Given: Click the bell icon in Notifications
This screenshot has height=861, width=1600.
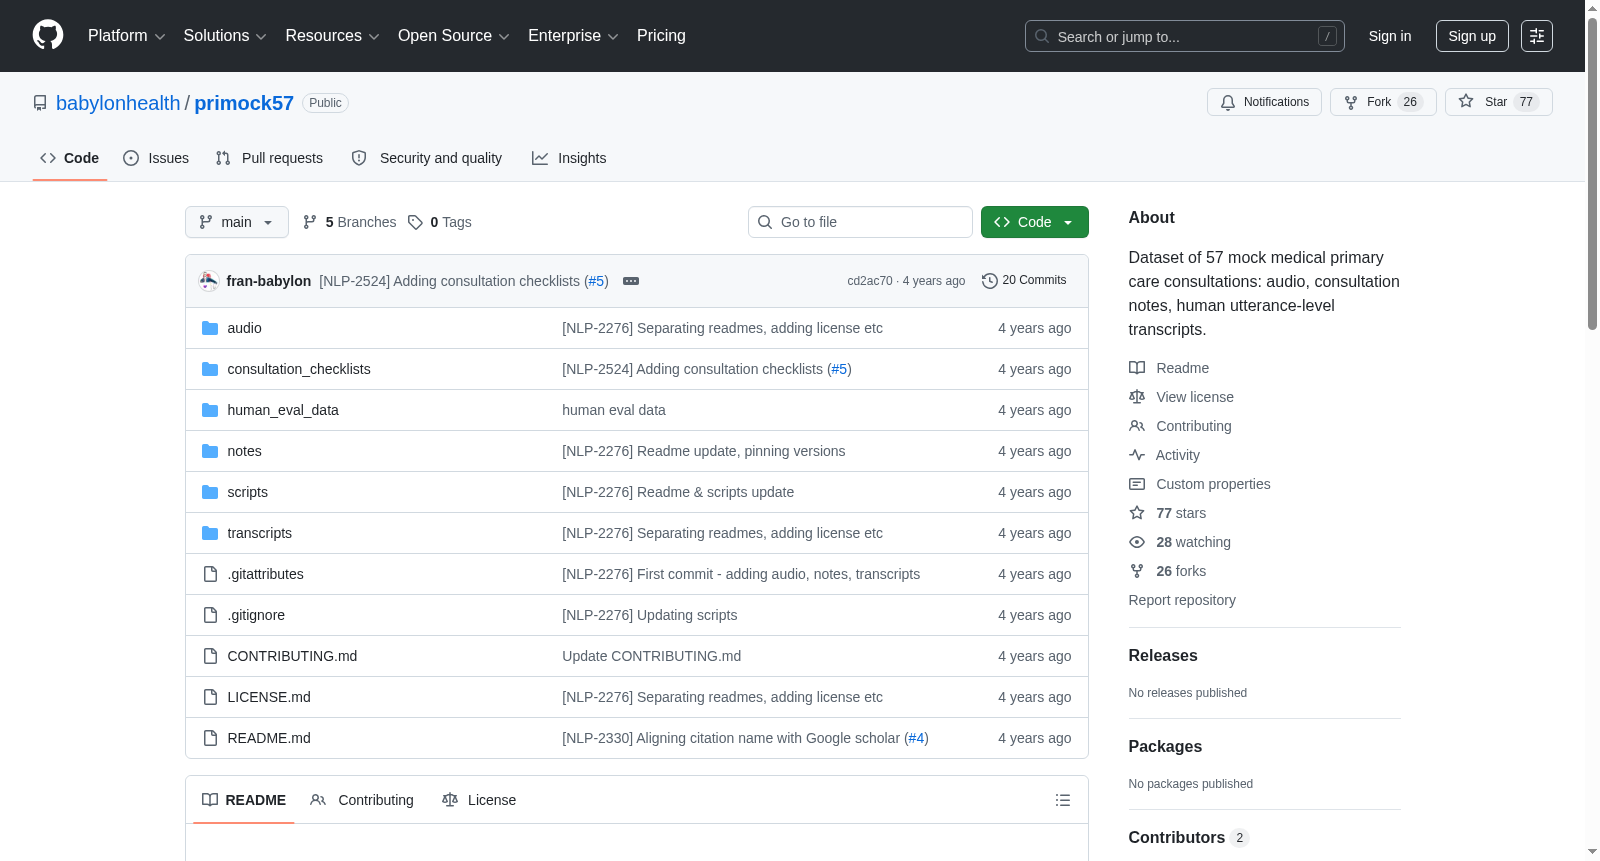Looking at the screenshot, I should [1228, 102].
